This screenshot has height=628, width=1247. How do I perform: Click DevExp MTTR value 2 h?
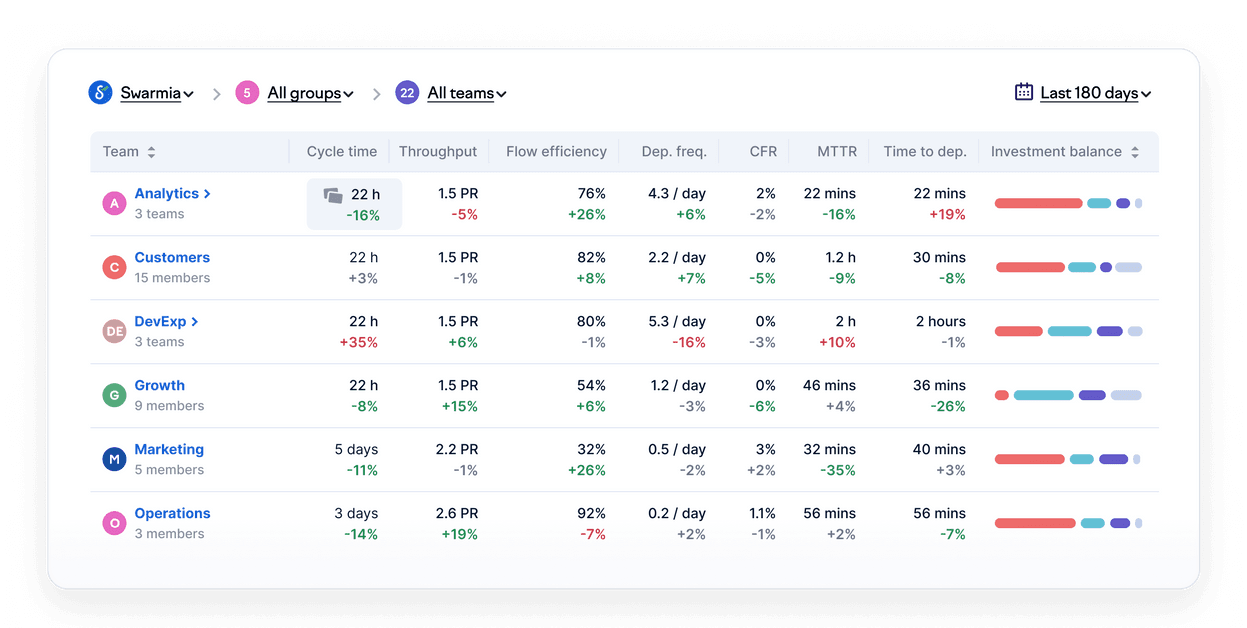click(846, 322)
